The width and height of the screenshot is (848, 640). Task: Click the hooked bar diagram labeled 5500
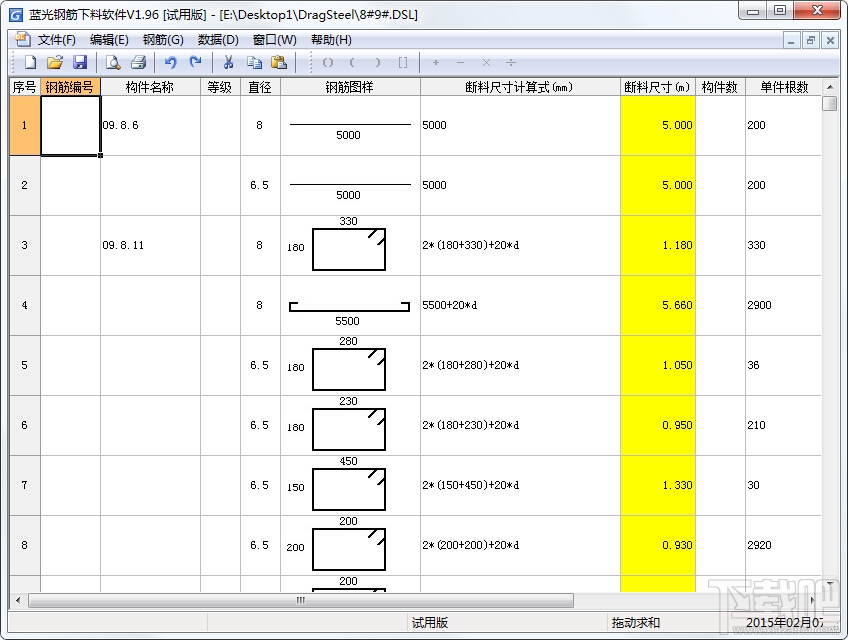point(349,307)
